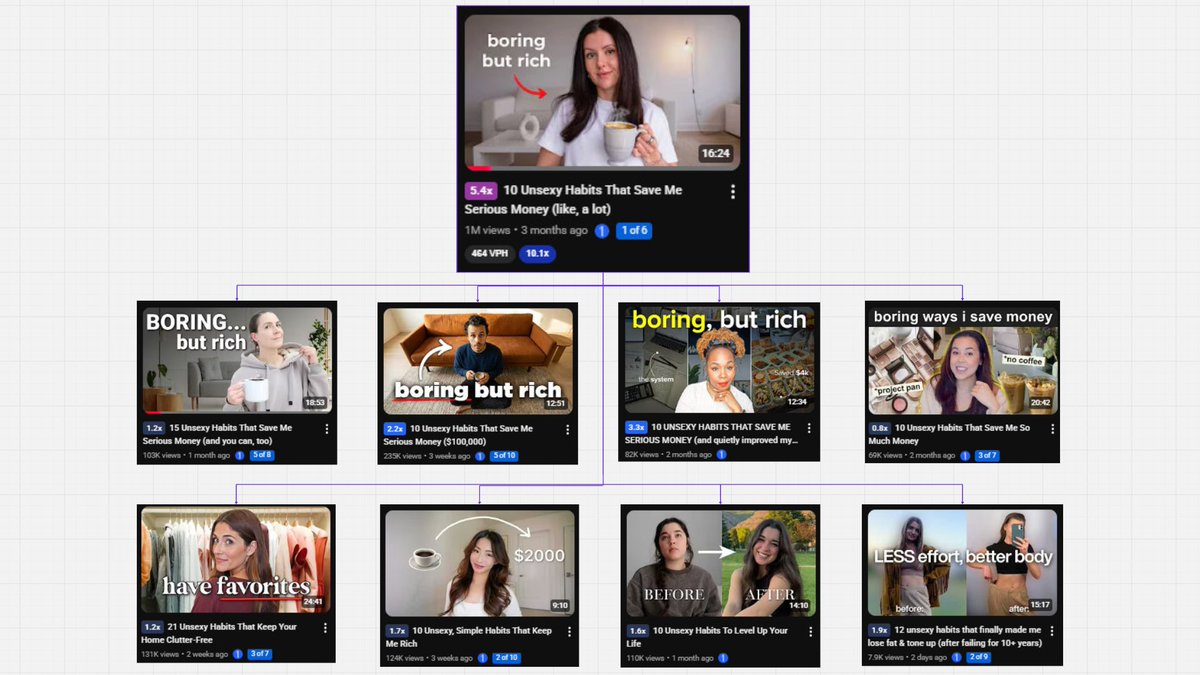Click the 1.7x multiplier badge
This screenshot has height=675, width=1200.
[x=396, y=631]
